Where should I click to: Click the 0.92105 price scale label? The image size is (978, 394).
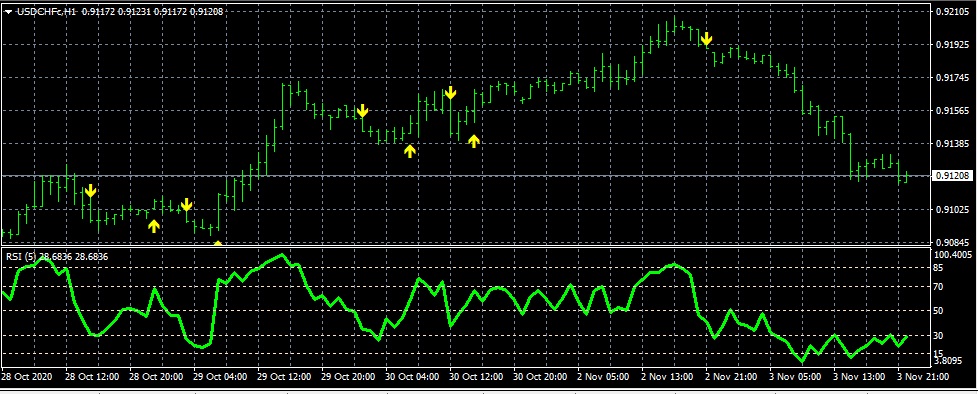click(952, 12)
